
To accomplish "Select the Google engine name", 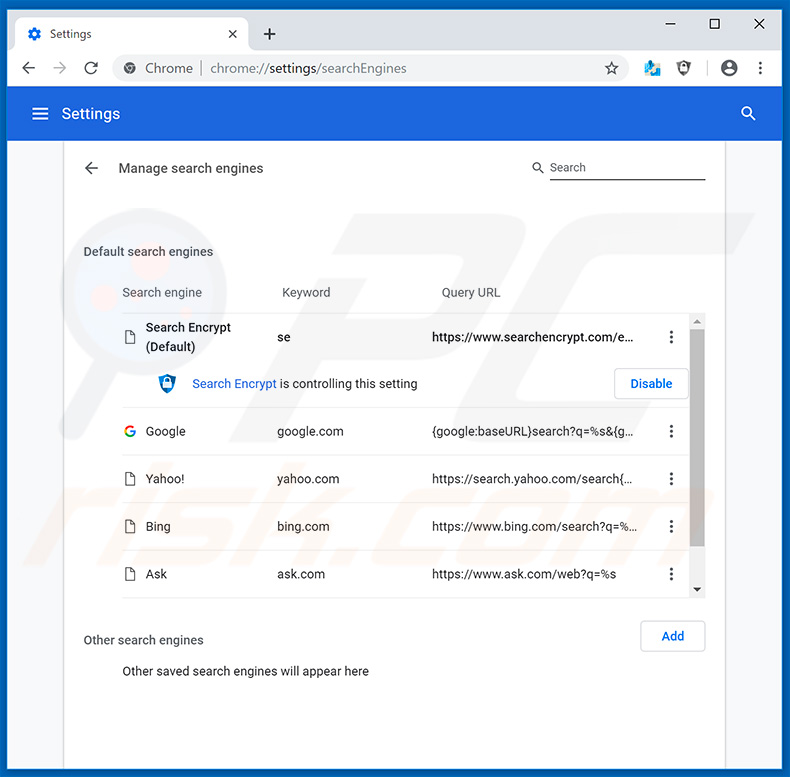I will tap(166, 432).
